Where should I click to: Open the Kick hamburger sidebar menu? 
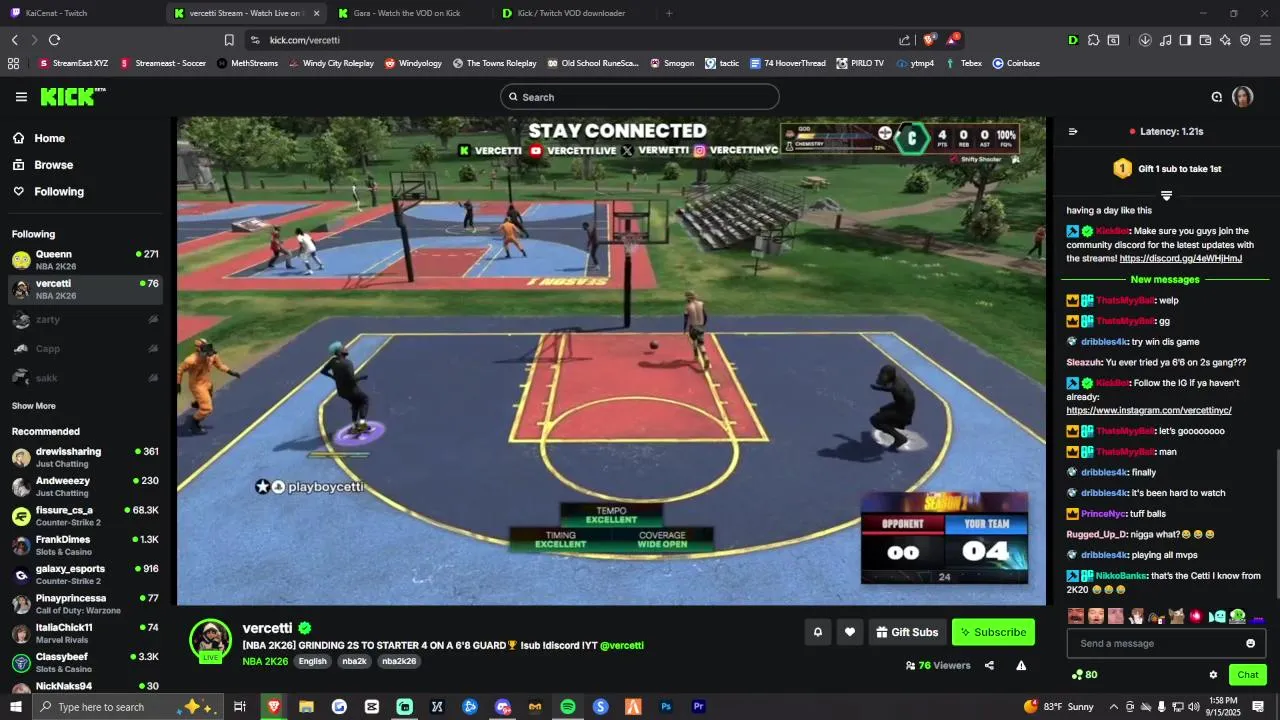coord(21,97)
